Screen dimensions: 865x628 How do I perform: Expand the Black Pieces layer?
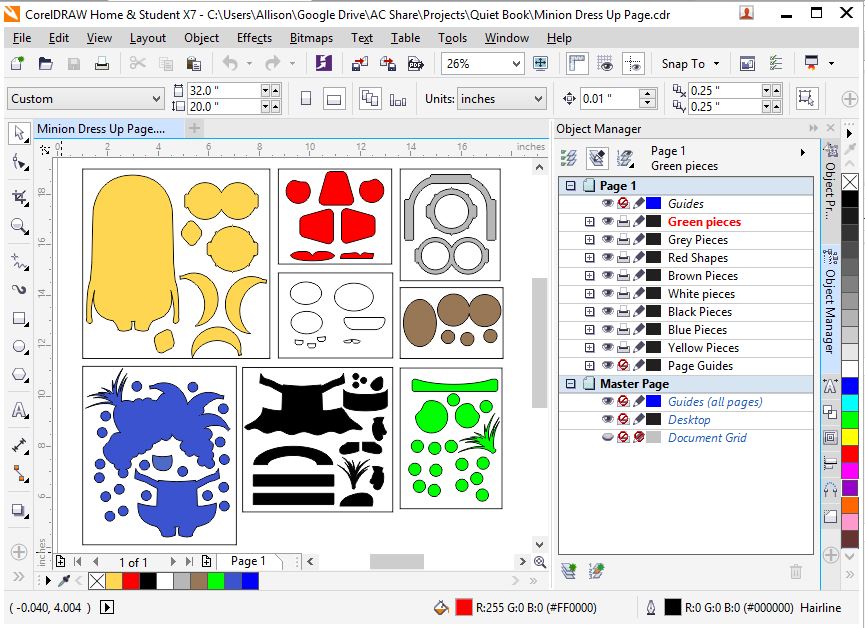point(590,312)
